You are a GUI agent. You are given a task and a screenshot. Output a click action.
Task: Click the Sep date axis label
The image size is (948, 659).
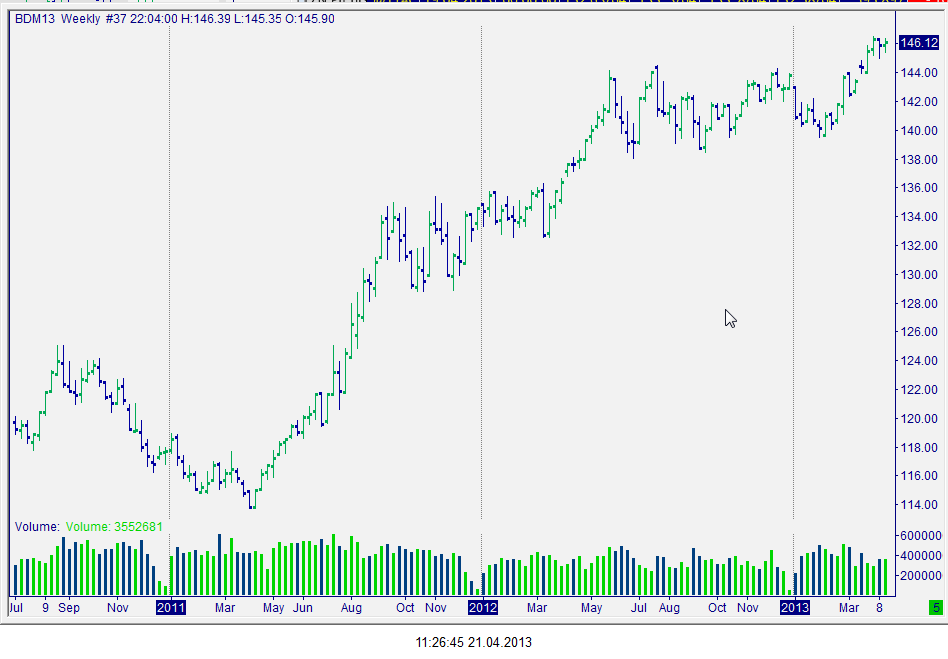click(x=69, y=608)
